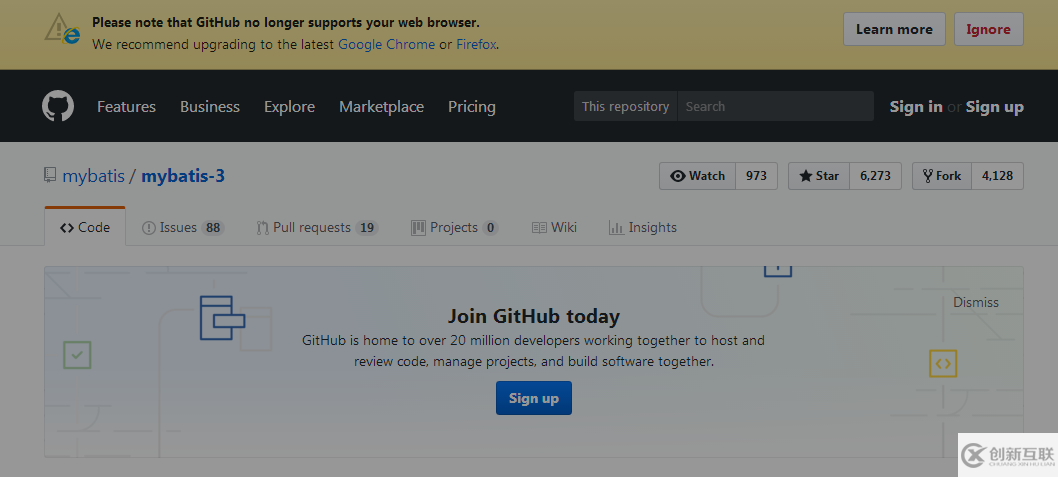Open Marketplace from the header
The image size is (1058, 477).
coord(381,107)
